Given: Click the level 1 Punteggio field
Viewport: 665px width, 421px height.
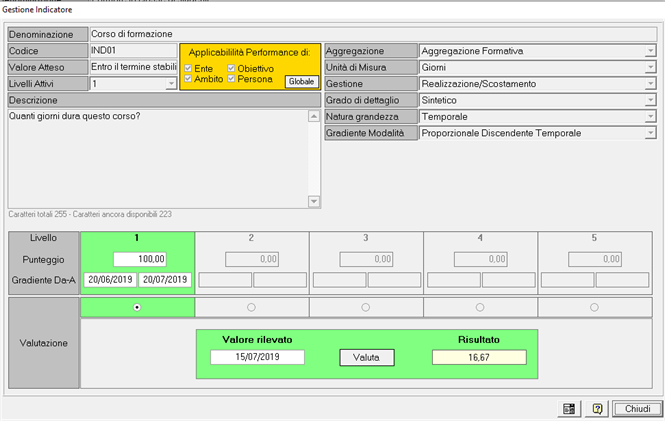Looking at the screenshot, I should (x=138, y=259).
